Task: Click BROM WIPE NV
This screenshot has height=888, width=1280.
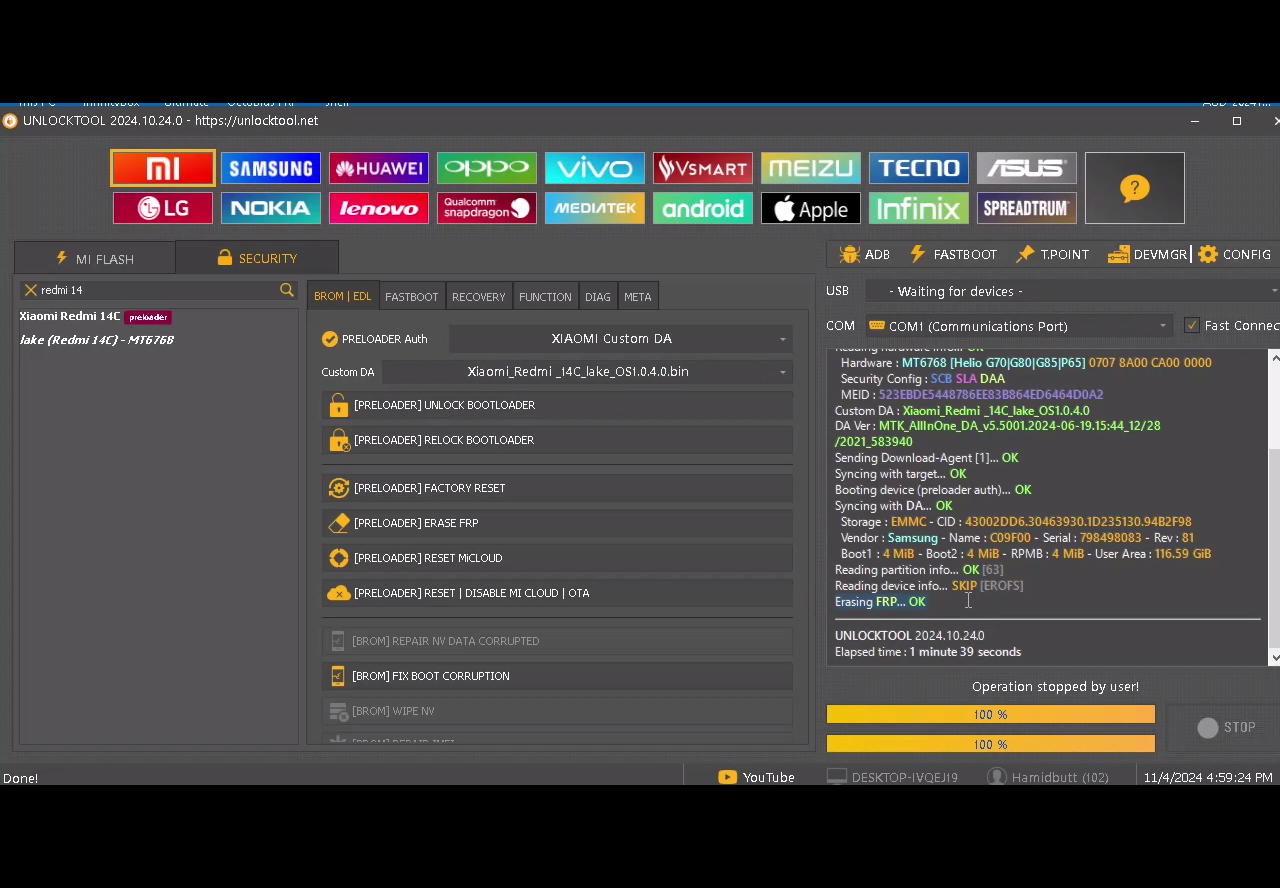Action: coord(557,711)
